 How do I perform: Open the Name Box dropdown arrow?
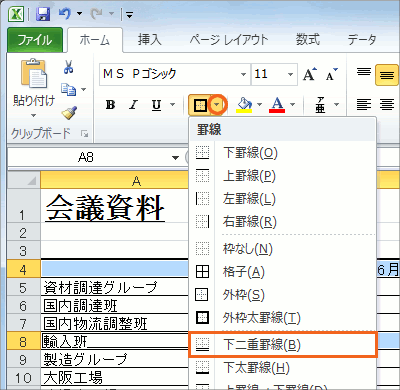[x=175, y=158]
